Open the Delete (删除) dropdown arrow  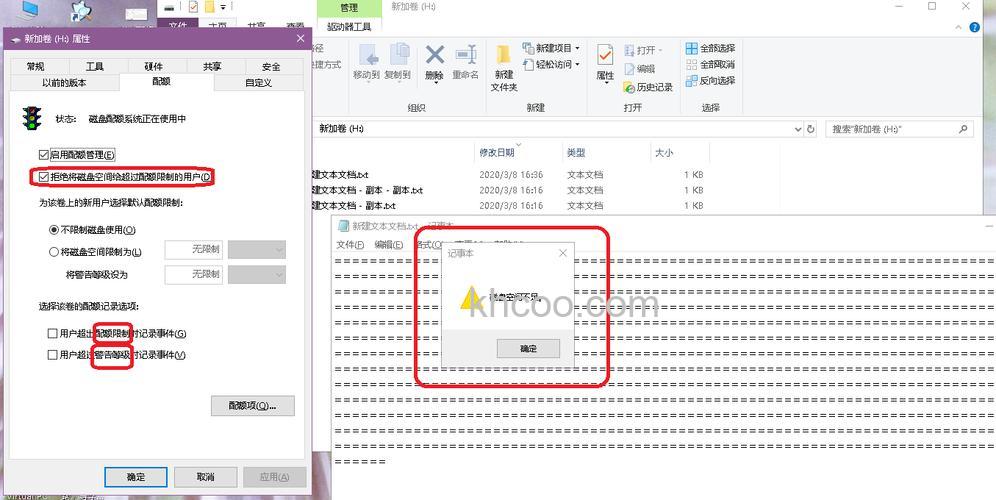(434, 84)
